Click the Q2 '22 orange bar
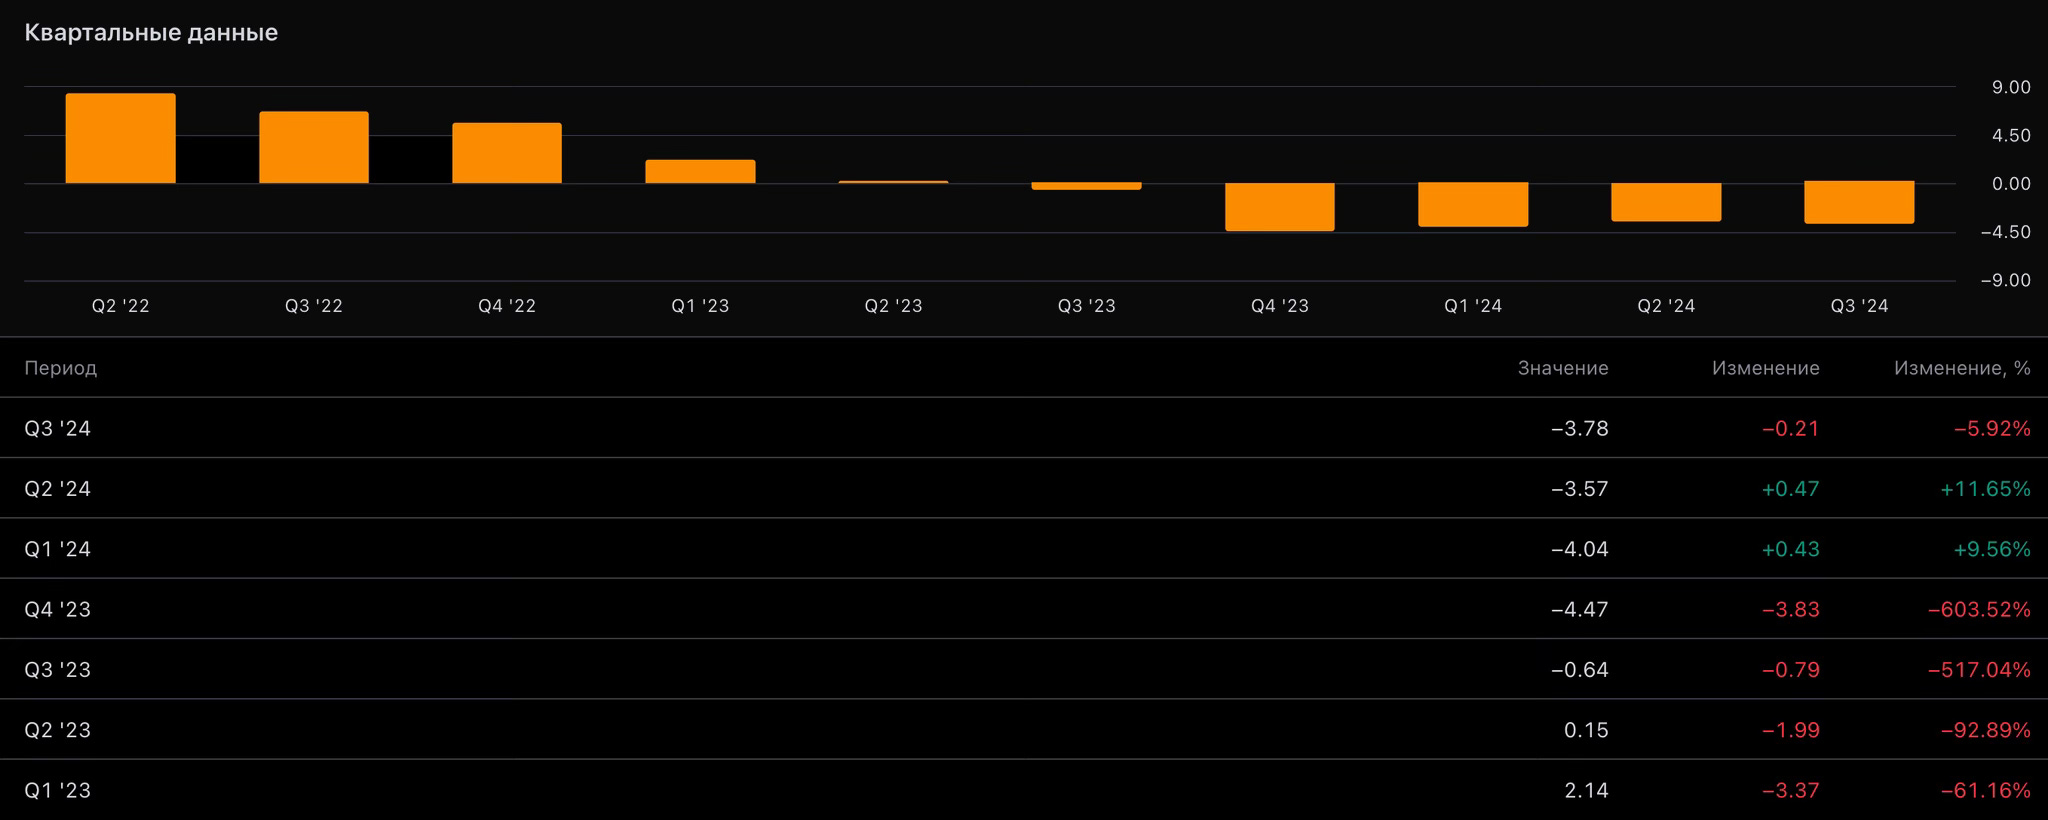Screen dimensions: 2048x820 [x=121, y=138]
